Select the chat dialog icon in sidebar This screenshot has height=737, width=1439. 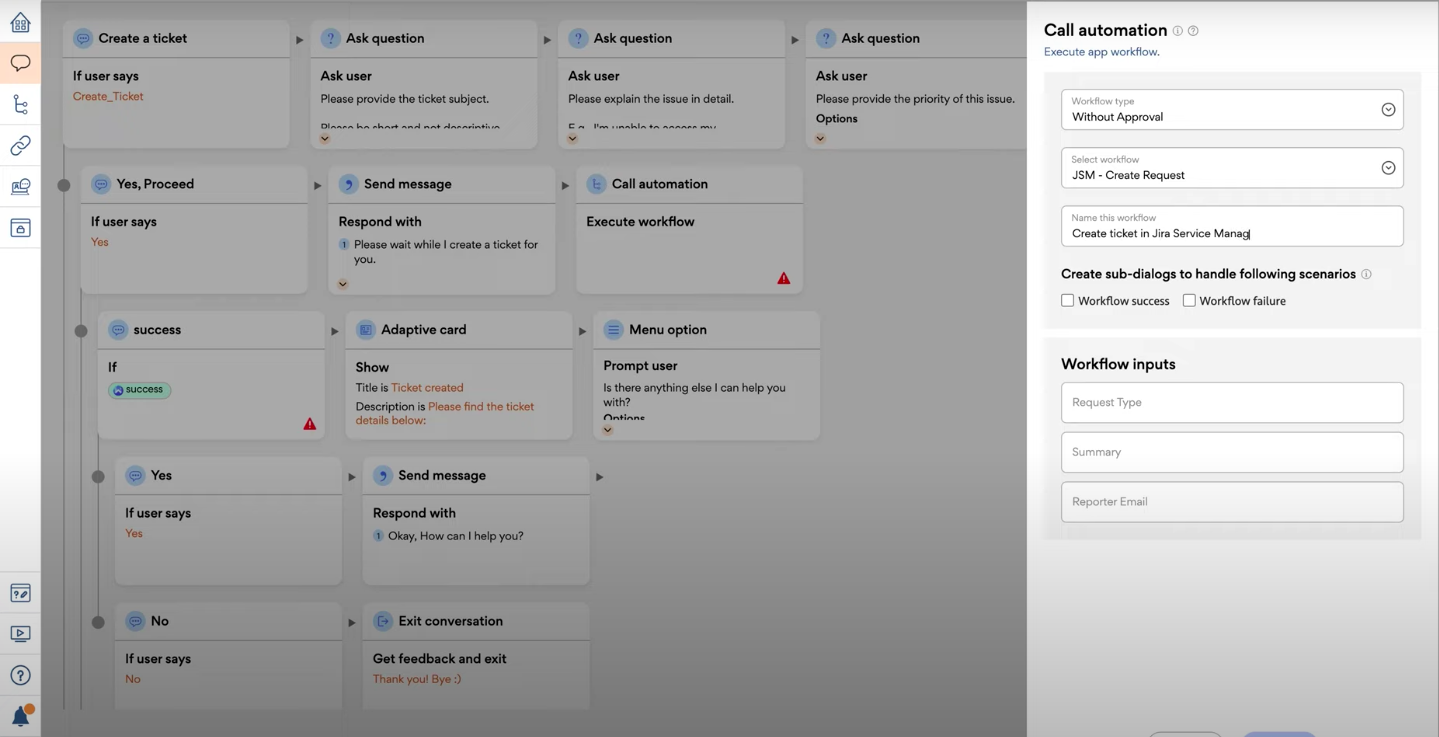click(x=20, y=63)
